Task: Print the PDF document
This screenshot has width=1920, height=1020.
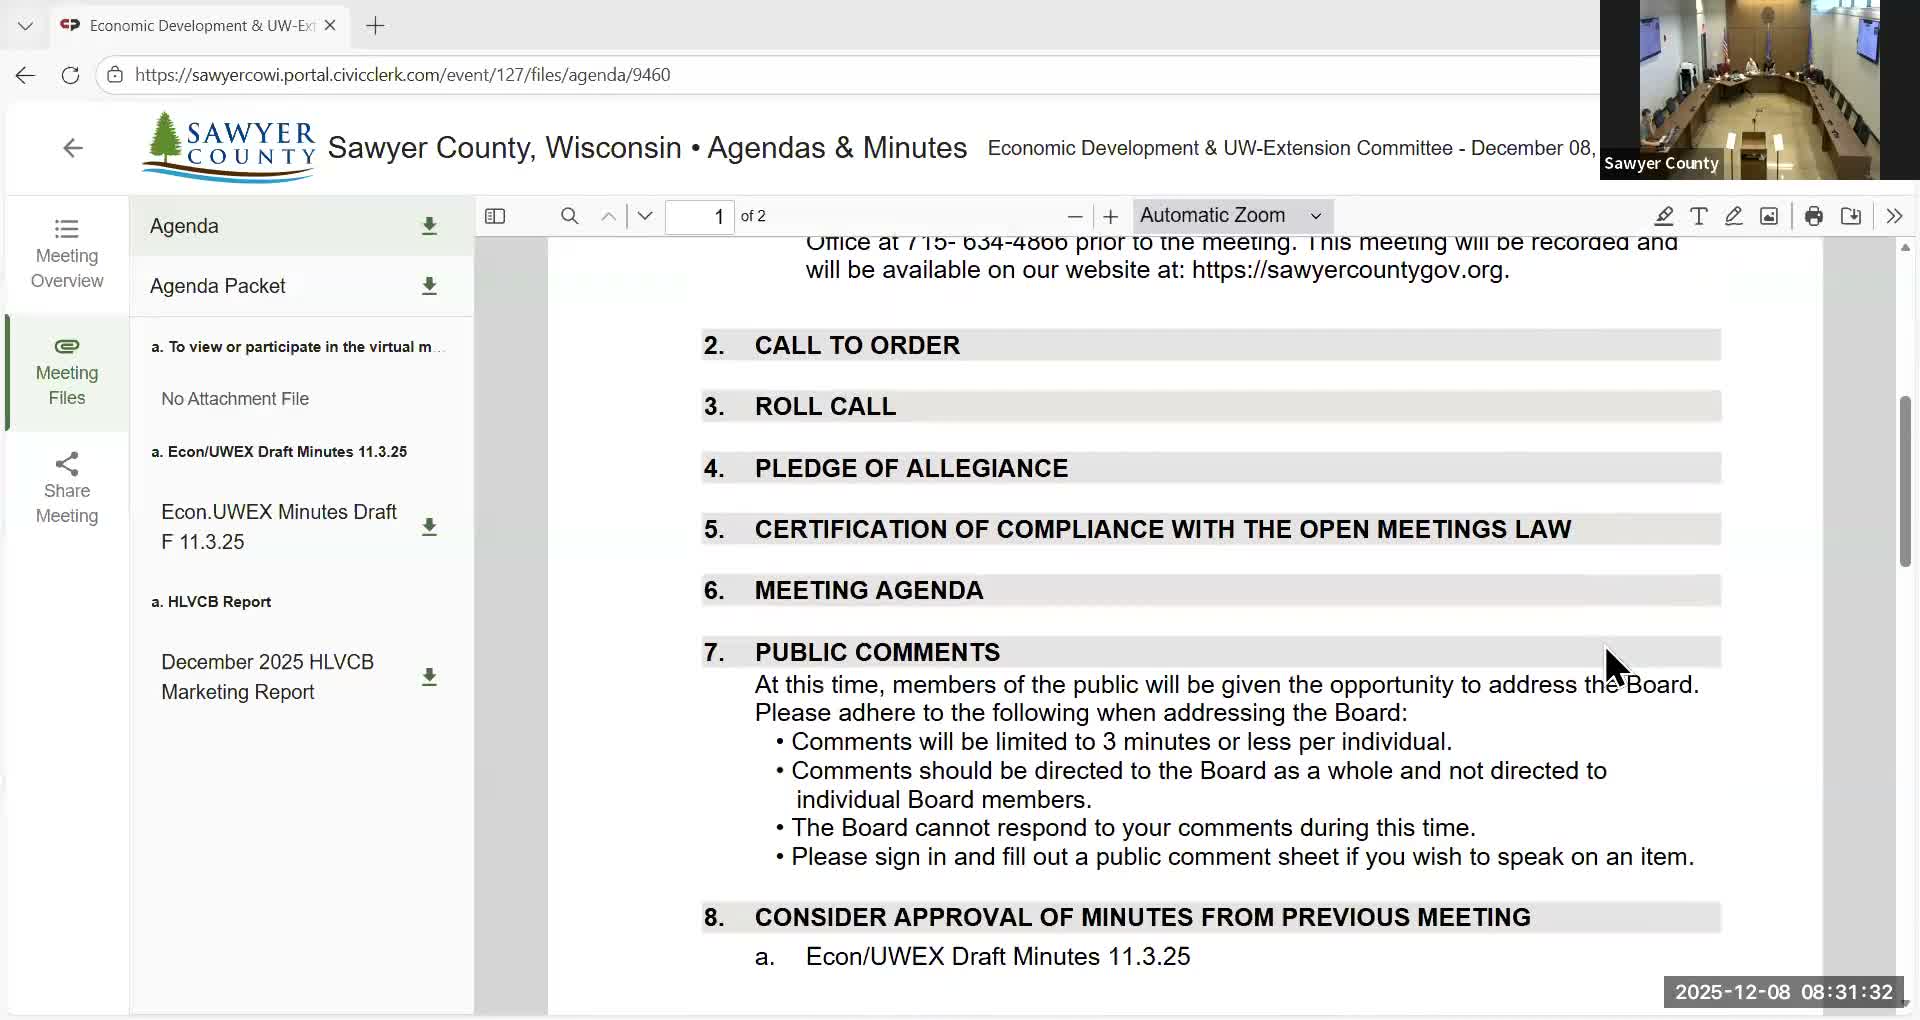Action: coord(1814,216)
